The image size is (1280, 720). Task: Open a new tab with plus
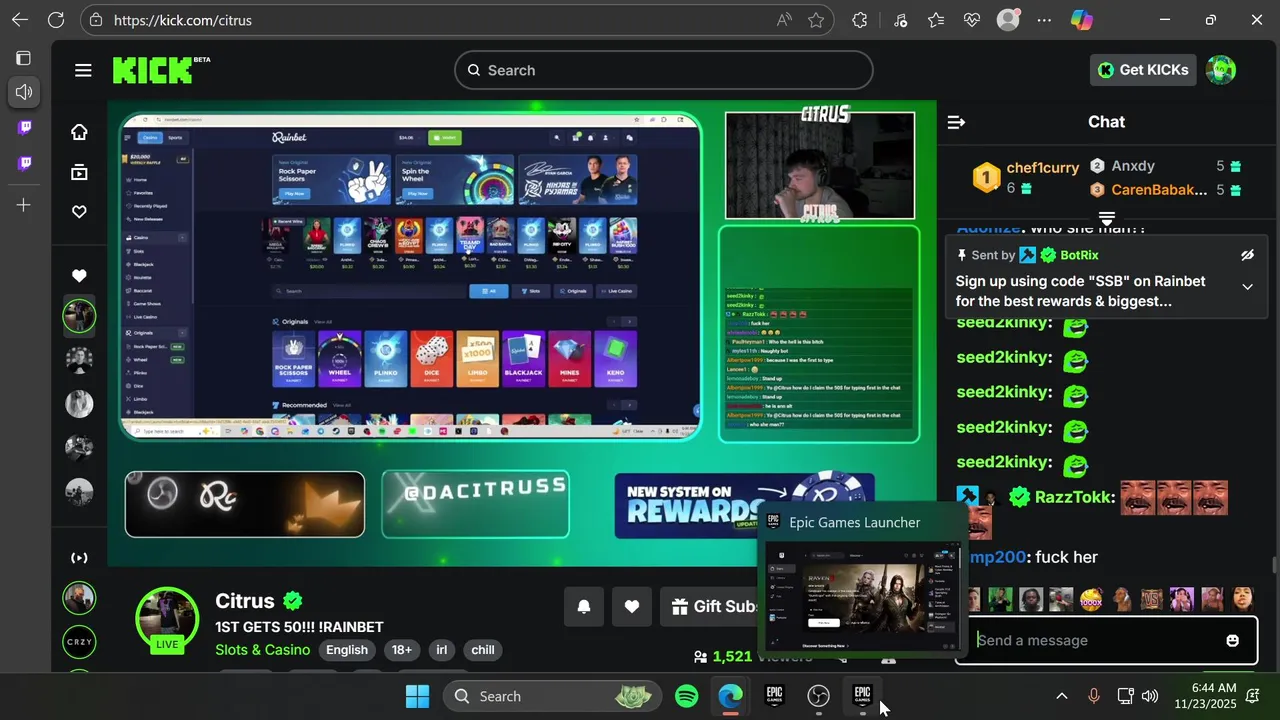click(x=24, y=205)
